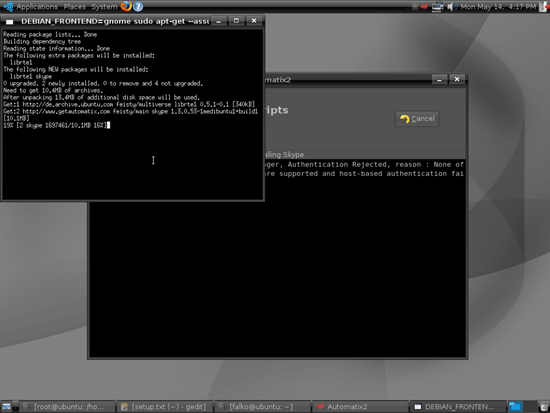
Task: Click the Show Desktop button in bottom panel
Action: 7,407
